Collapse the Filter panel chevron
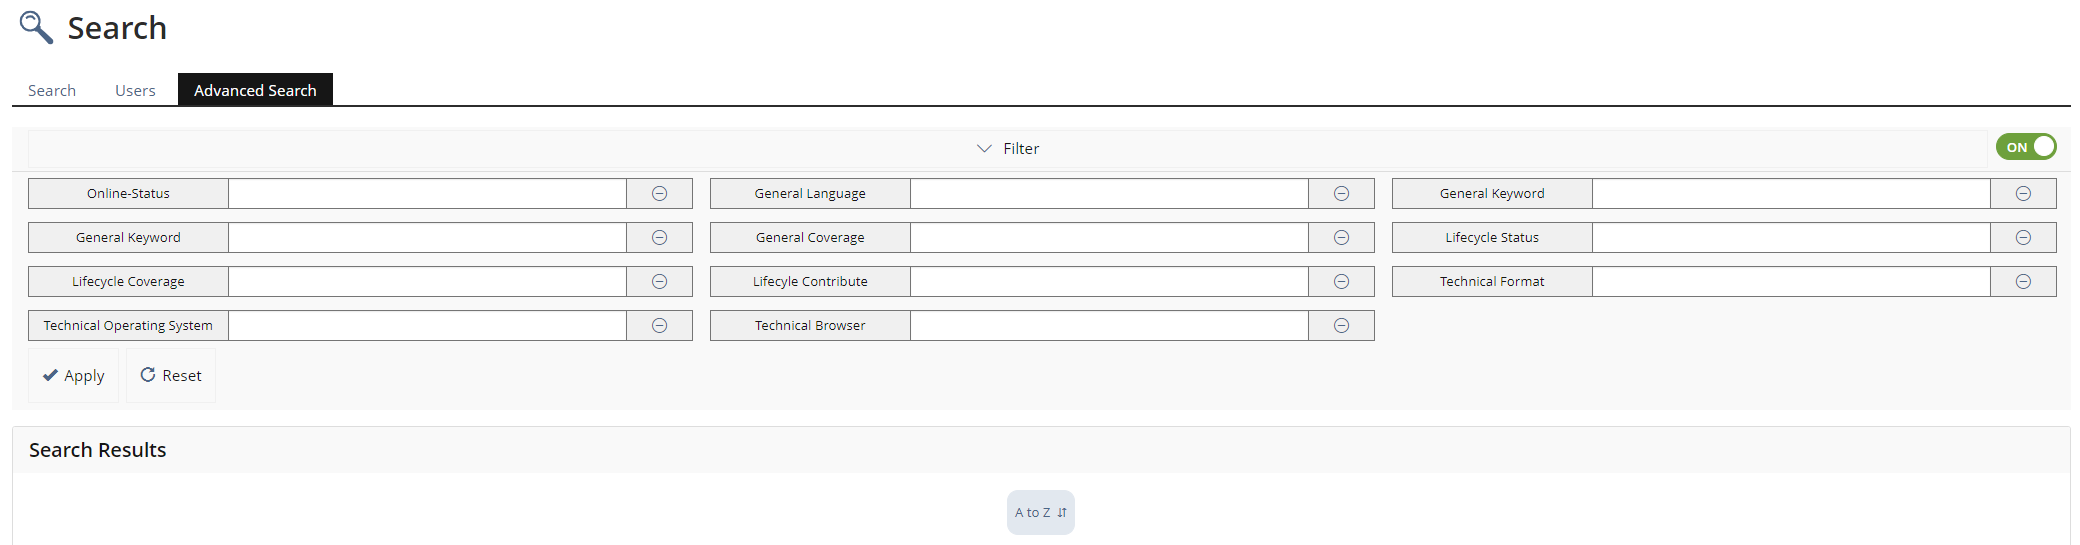Image resolution: width=2080 pixels, height=545 pixels. [984, 148]
